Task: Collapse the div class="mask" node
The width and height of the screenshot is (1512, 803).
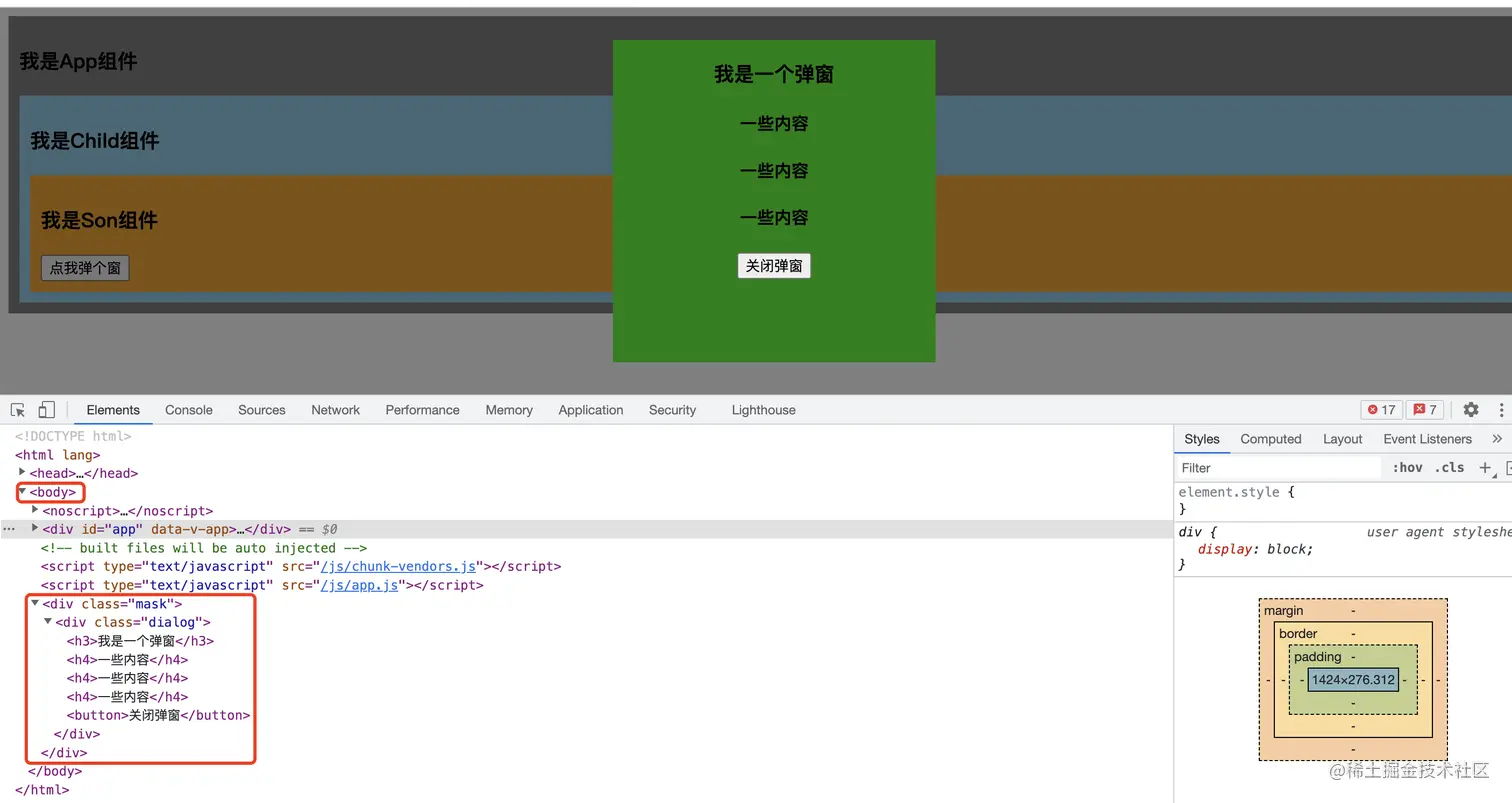Action: click(35, 603)
